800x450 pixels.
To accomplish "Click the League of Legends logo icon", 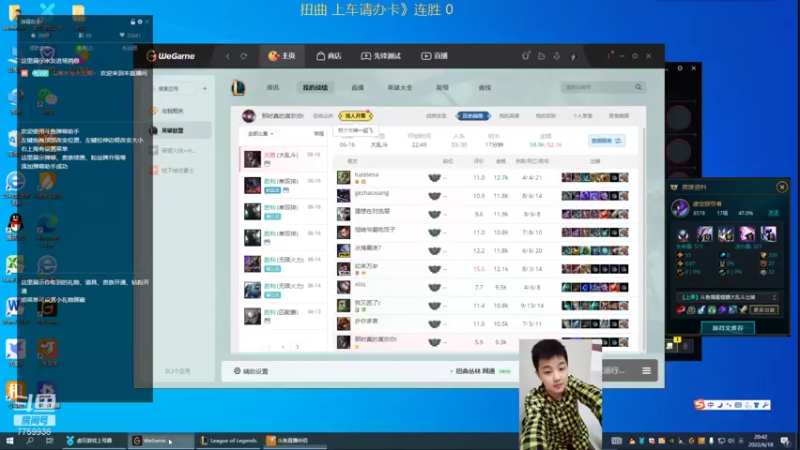I will (x=238, y=88).
